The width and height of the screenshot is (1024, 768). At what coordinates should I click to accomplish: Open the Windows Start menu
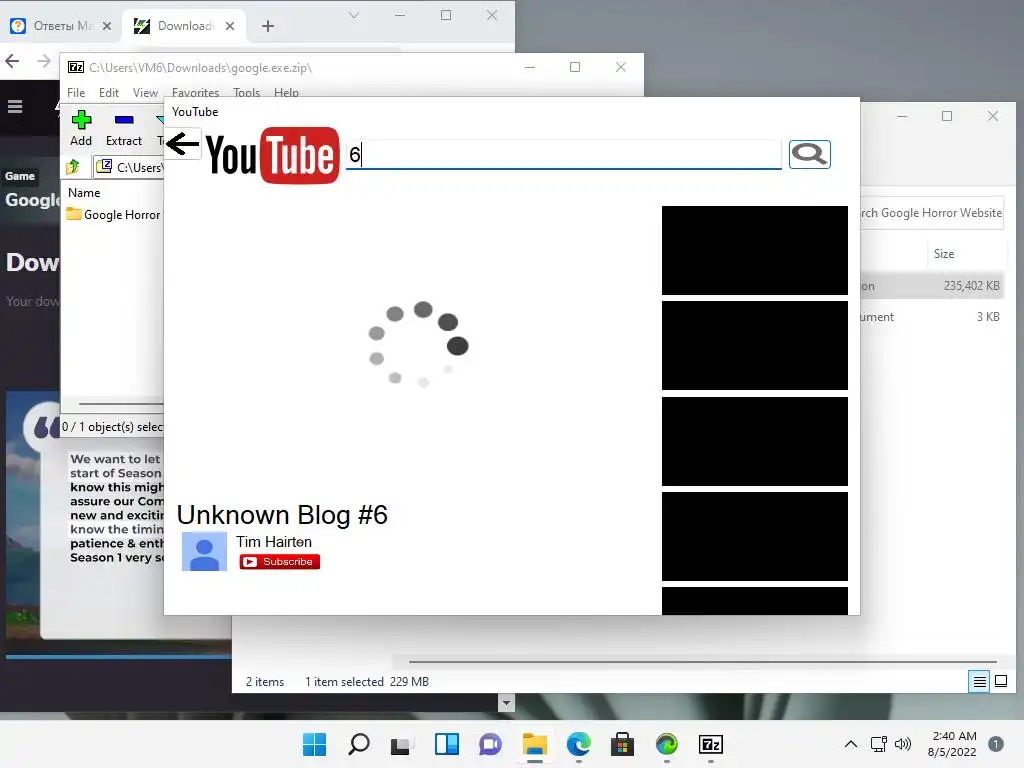click(x=314, y=744)
